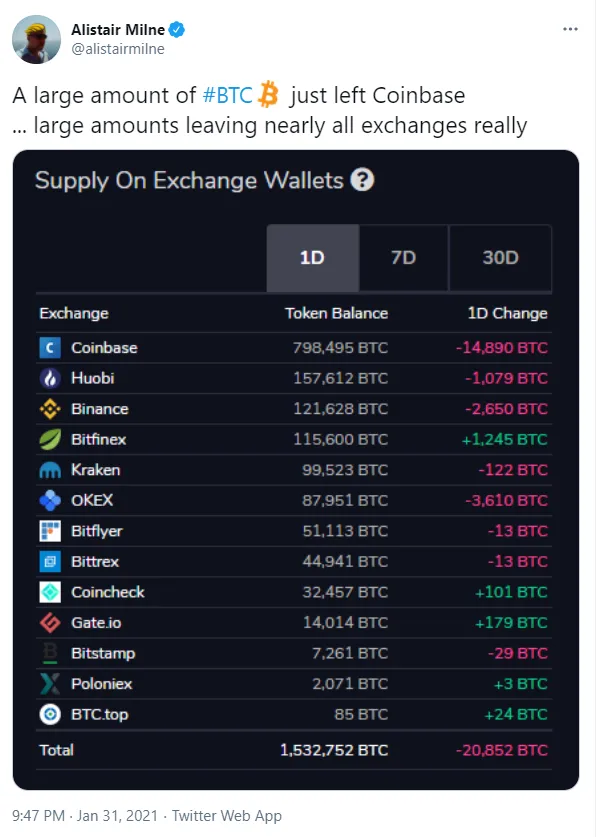The image size is (605, 837).
Task: Click the OKEX logo icon
Action: coord(50,500)
